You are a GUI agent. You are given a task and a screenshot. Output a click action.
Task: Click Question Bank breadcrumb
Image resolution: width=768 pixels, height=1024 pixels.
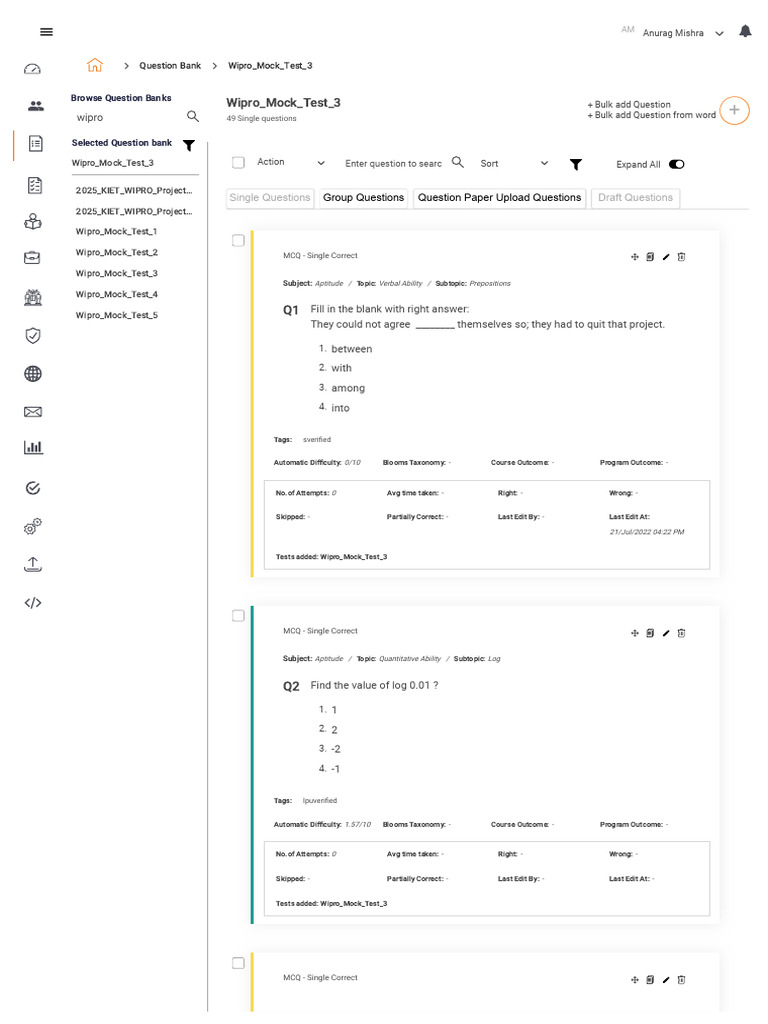pyautogui.click(x=170, y=65)
